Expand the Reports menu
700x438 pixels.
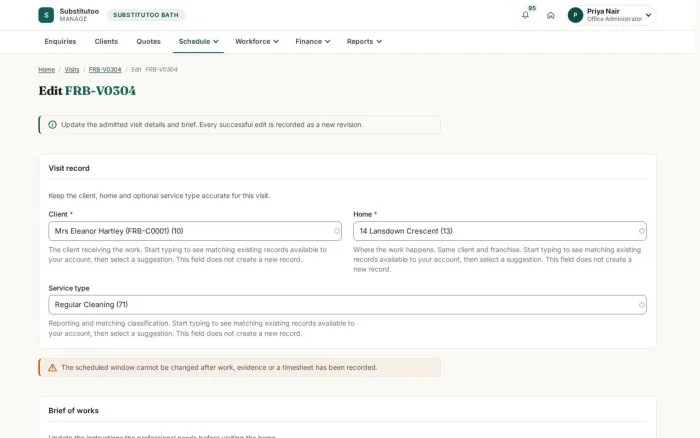point(364,42)
